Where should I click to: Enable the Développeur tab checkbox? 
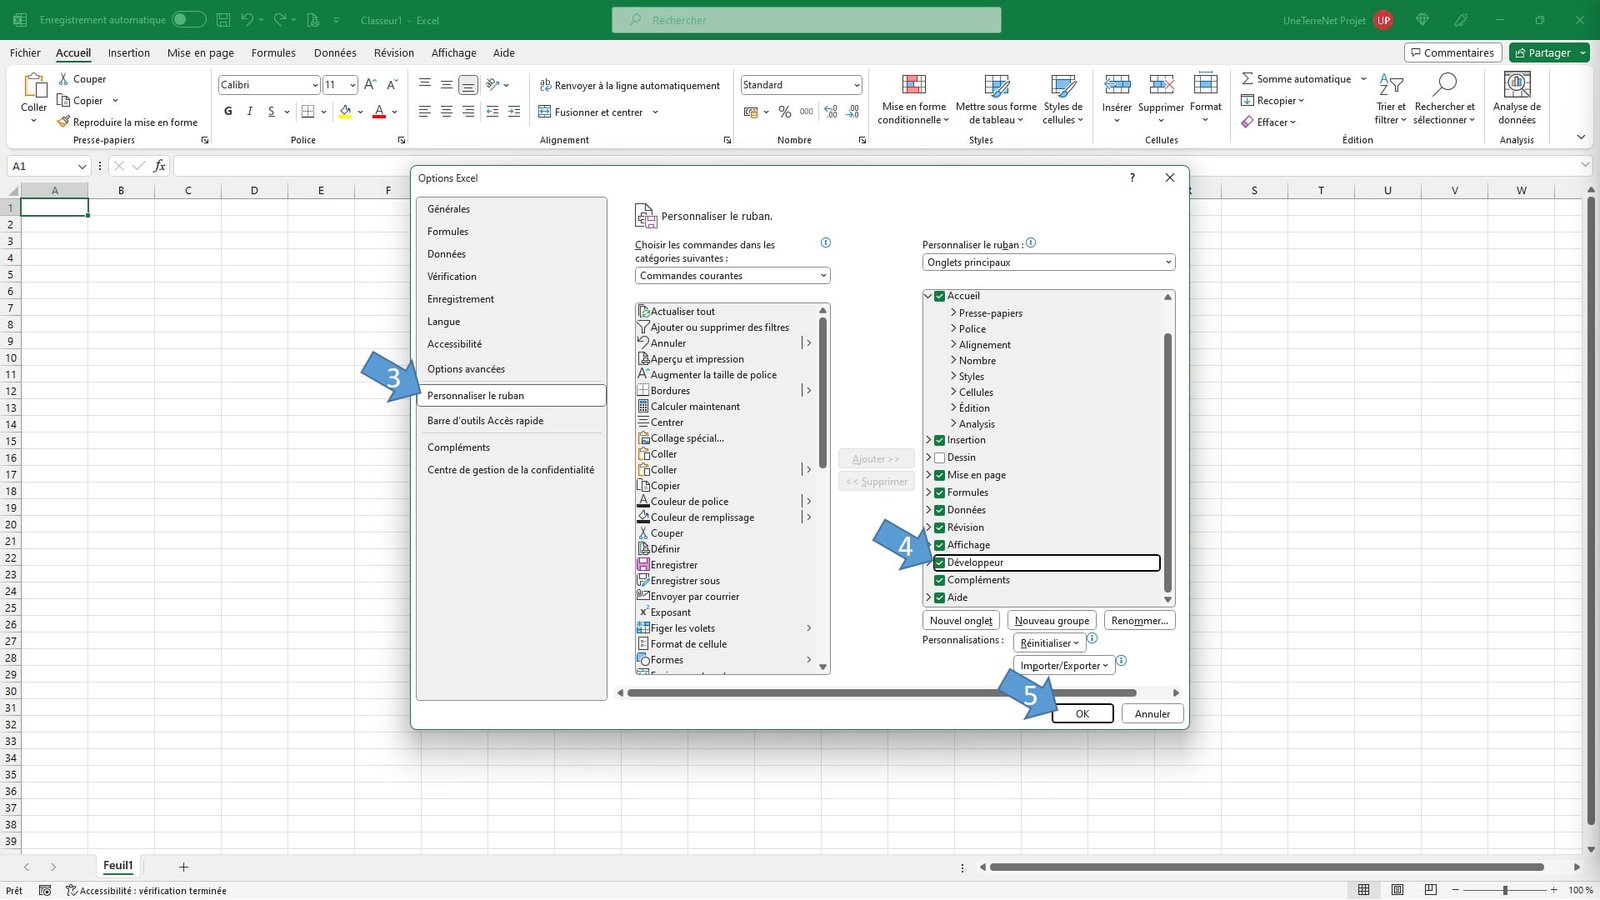(x=940, y=562)
